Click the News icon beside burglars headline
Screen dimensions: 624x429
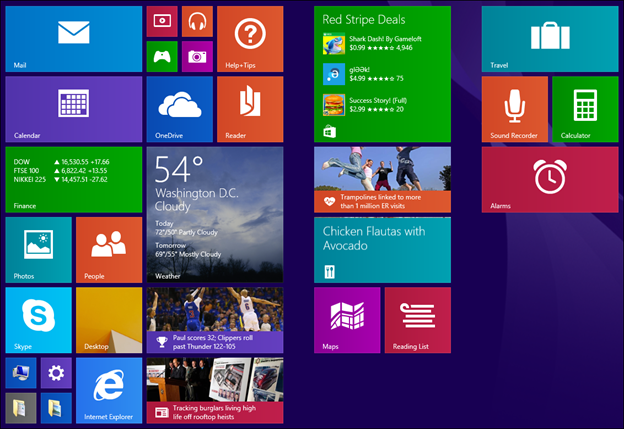162,412
